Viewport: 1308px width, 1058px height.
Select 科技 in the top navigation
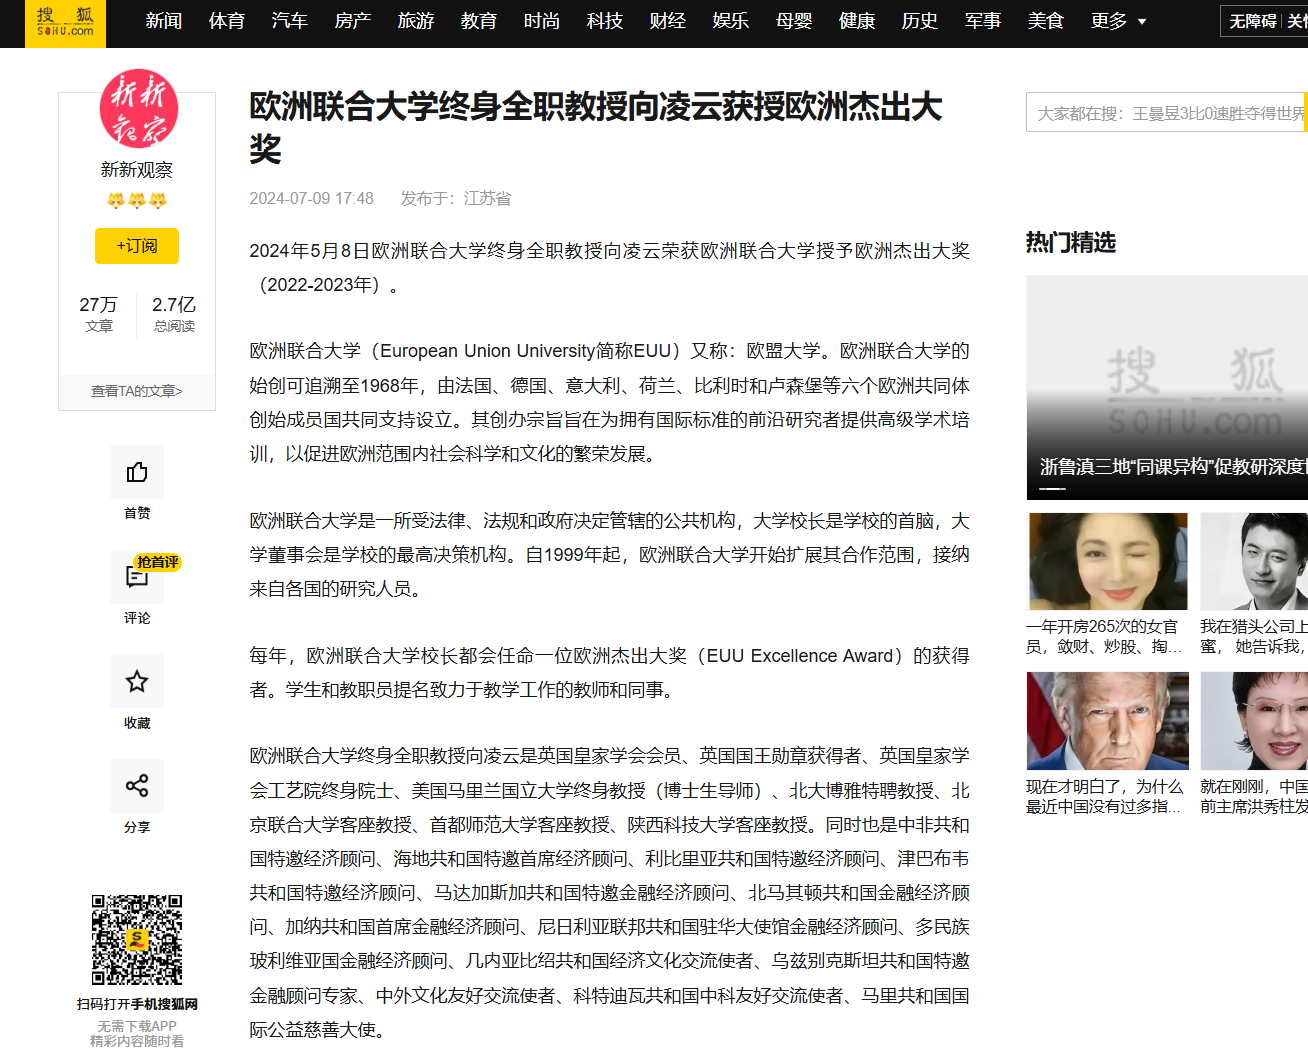pos(604,21)
